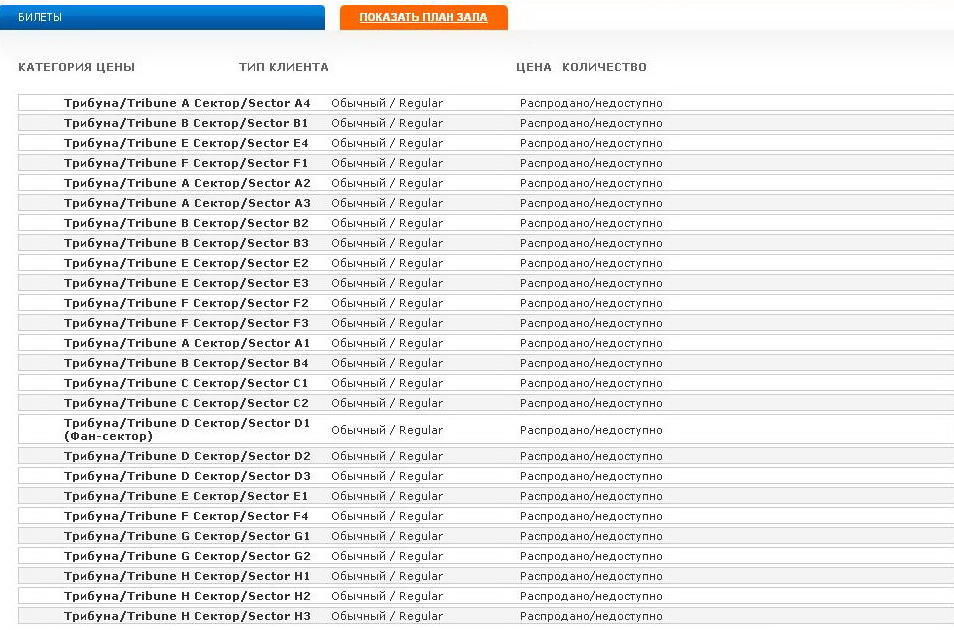Click the Regular client type for Sector B4
The height and width of the screenshot is (630, 954).
tap(386, 363)
